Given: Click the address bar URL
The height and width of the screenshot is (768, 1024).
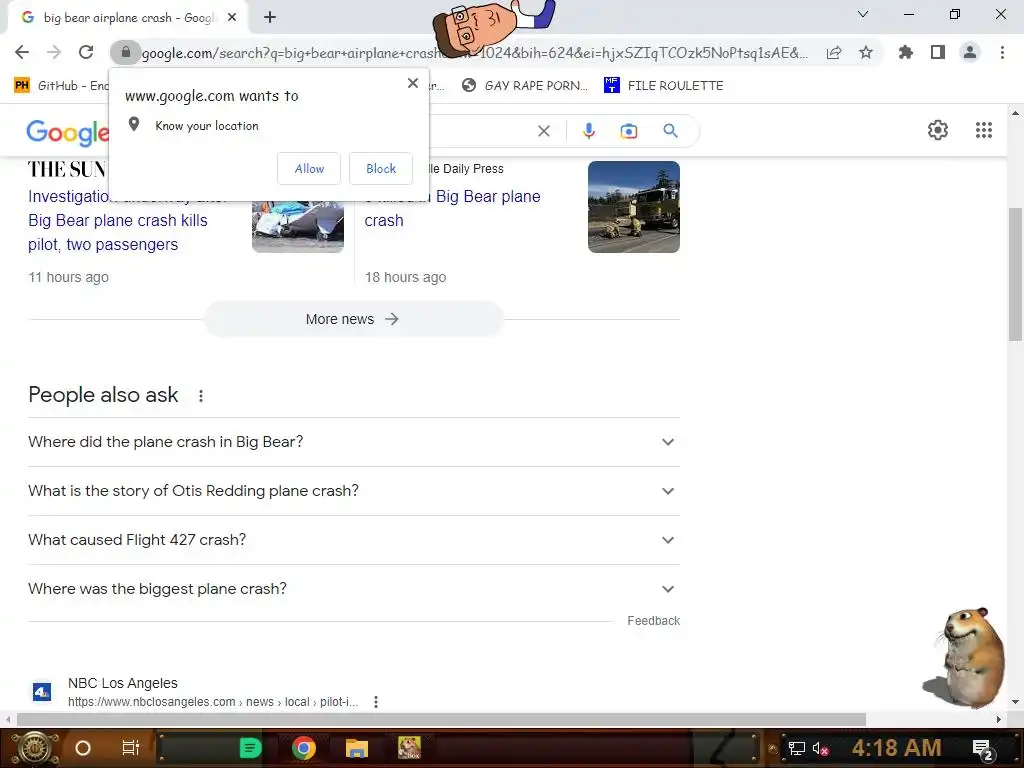Looking at the screenshot, I should tap(474, 53).
